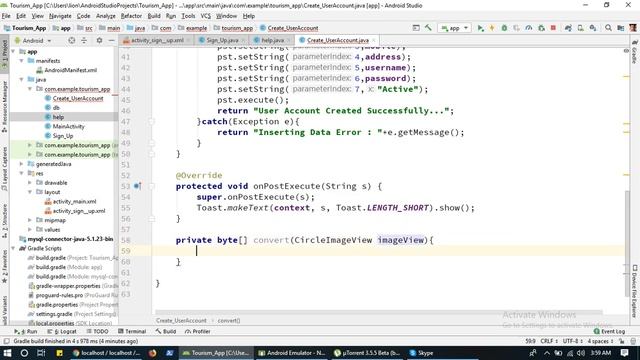Click override gutter icon on line 53
This screenshot has height=360, width=640.
(x=138, y=186)
